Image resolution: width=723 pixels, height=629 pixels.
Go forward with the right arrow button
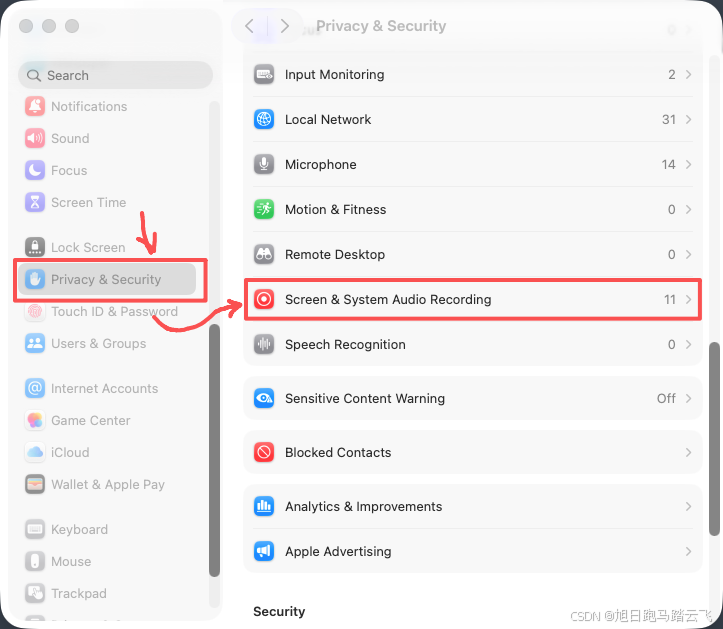(x=284, y=26)
